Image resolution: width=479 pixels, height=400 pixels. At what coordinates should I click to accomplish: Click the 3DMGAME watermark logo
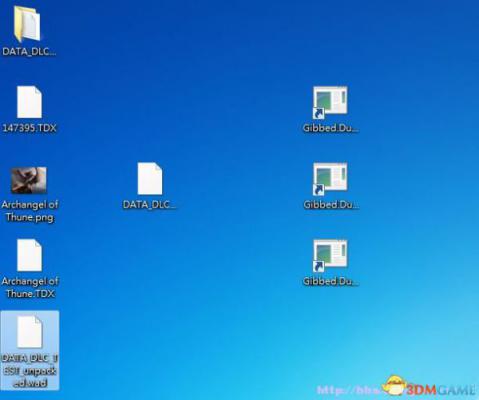pyautogui.click(x=430, y=388)
